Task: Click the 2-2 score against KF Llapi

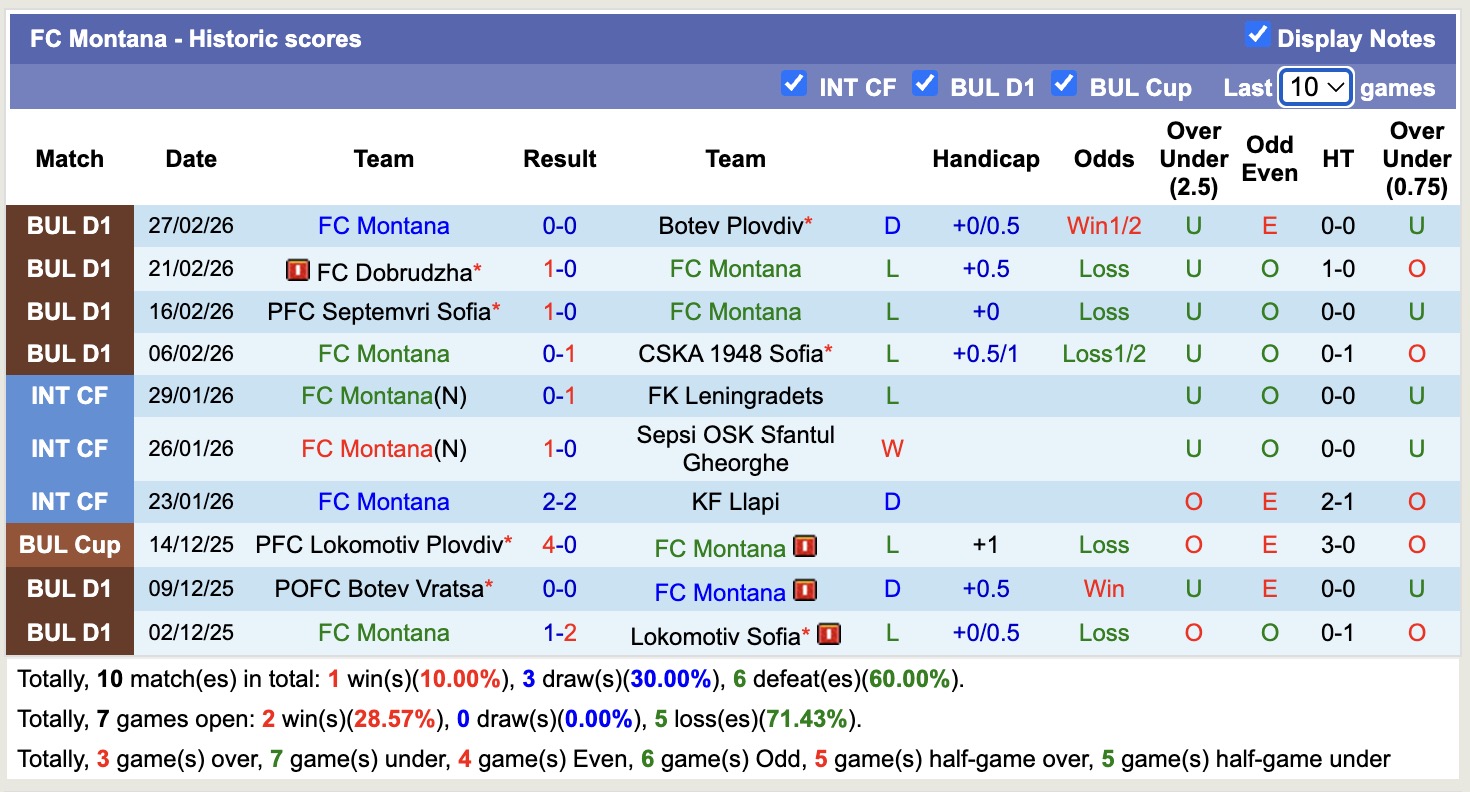Action: (559, 502)
